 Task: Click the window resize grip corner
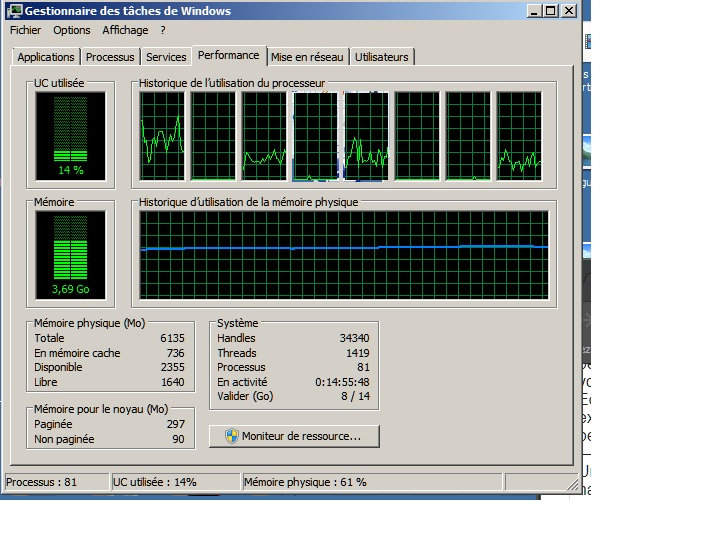click(x=573, y=485)
